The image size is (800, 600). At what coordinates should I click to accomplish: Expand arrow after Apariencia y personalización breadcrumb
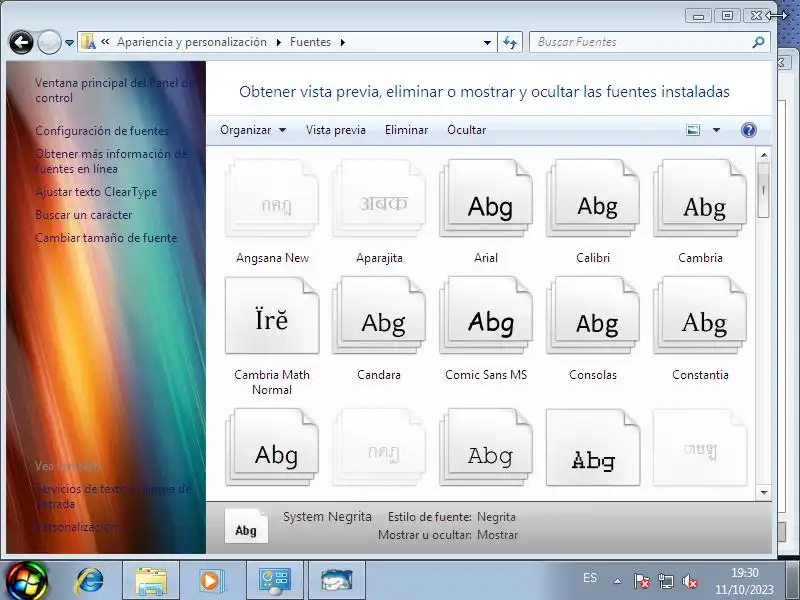click(x=279, y=42)
